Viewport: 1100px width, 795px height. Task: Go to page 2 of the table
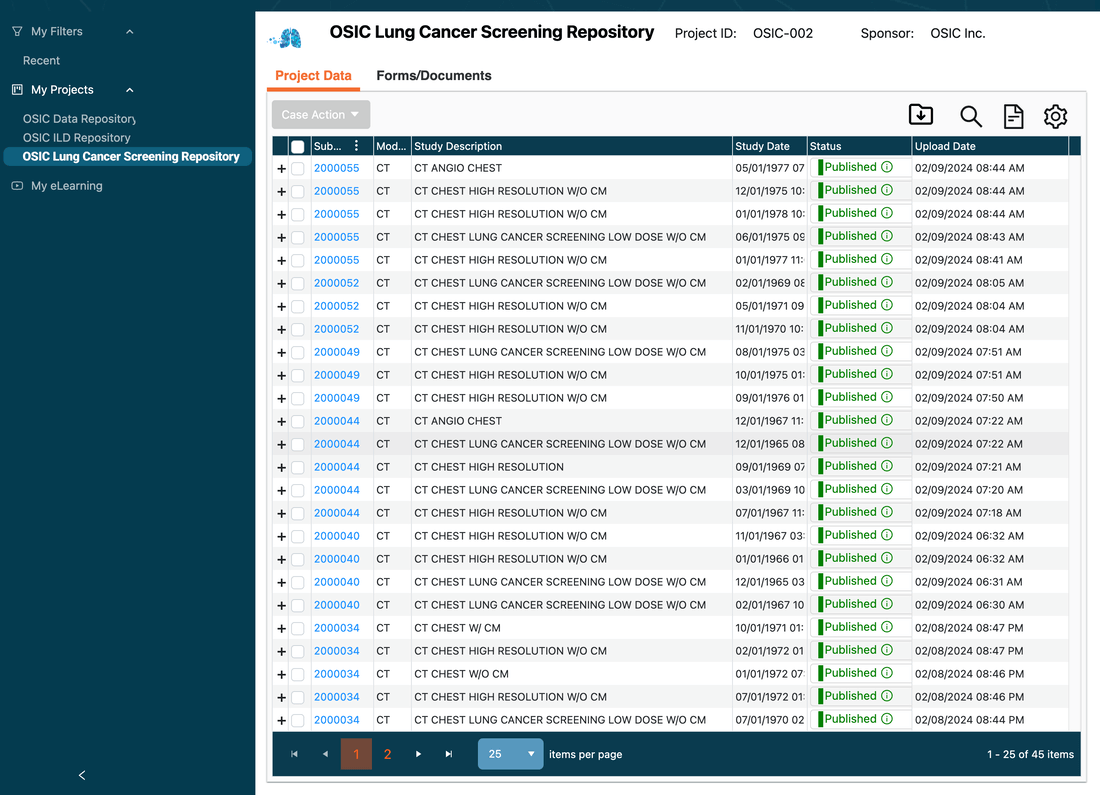coord(387,754)
